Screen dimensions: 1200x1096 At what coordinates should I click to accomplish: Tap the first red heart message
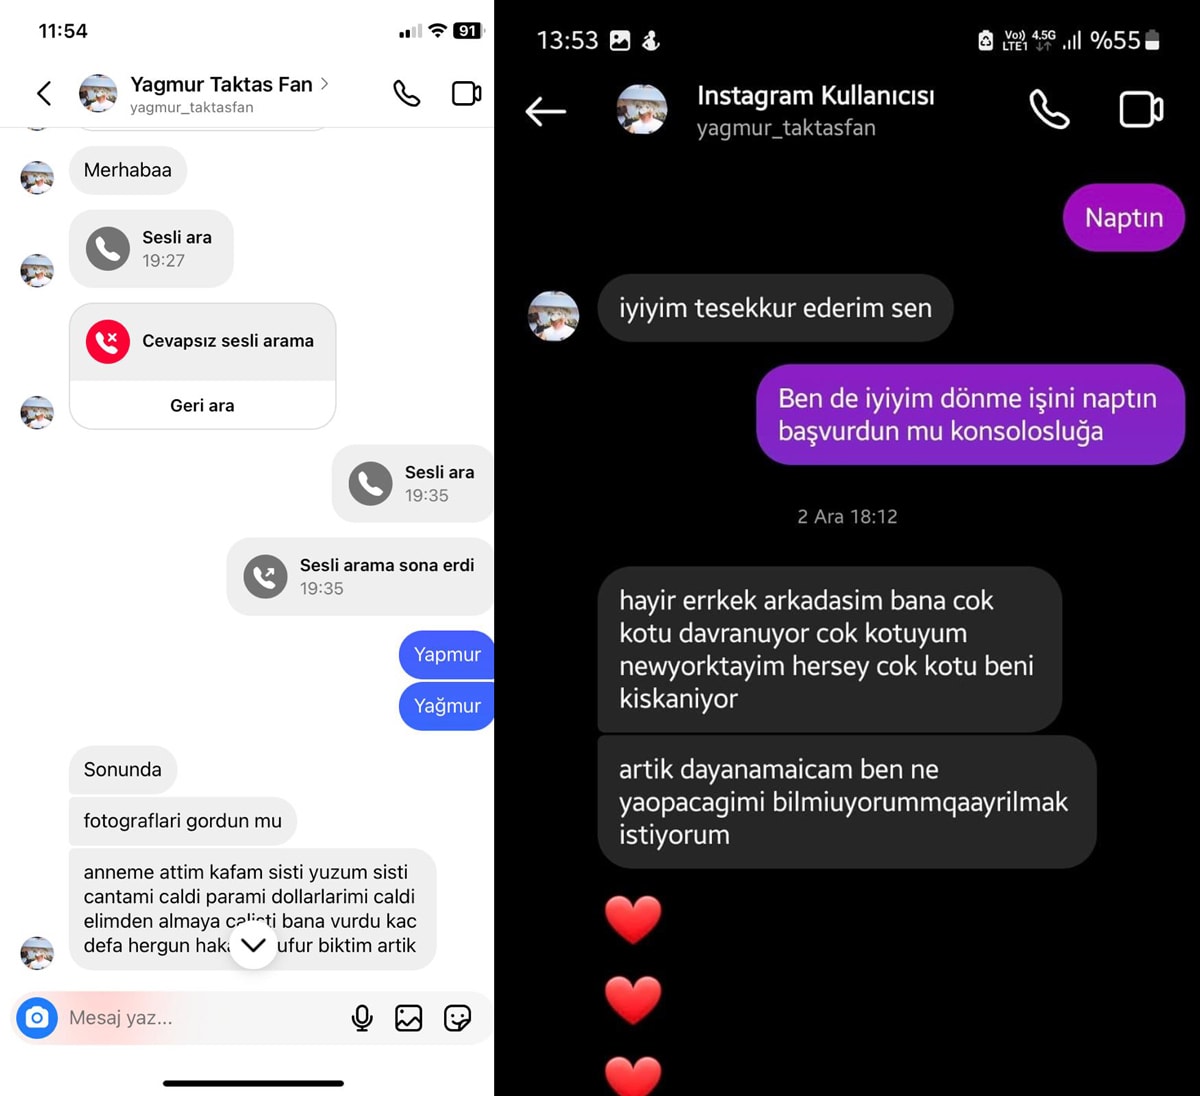pos(633,920)
